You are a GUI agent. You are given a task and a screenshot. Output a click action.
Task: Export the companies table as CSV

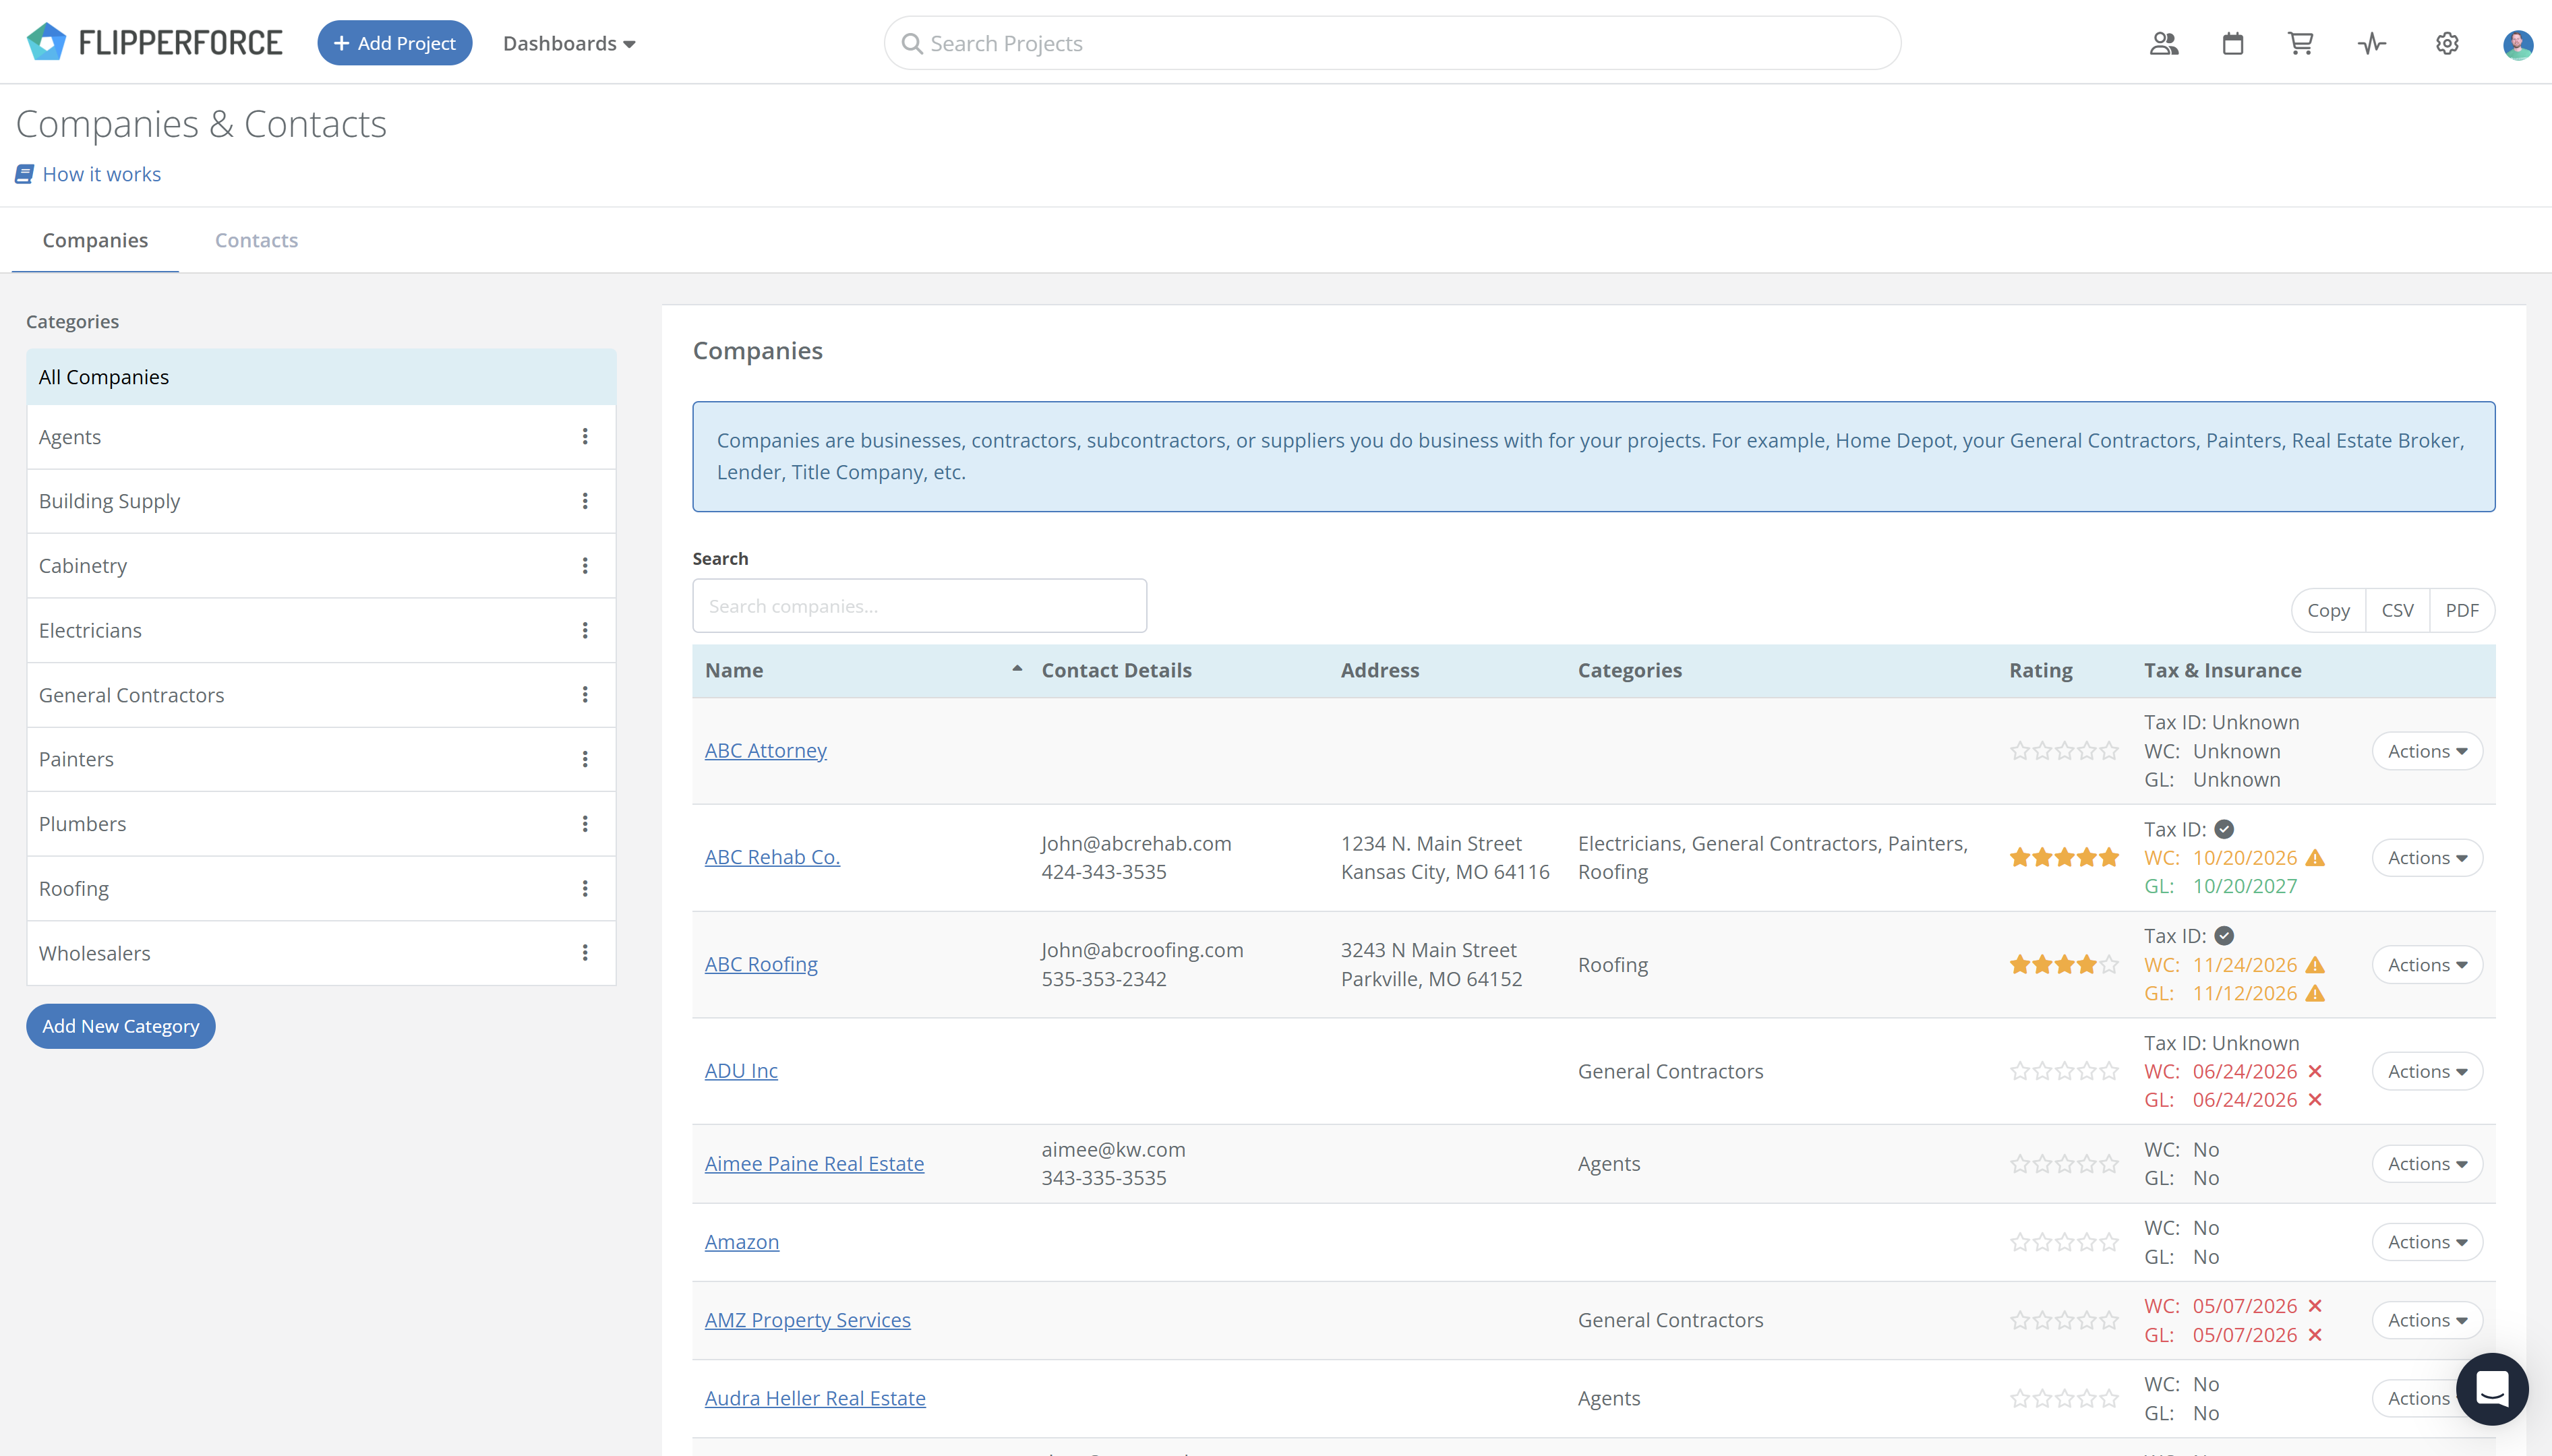point(2397,610)
